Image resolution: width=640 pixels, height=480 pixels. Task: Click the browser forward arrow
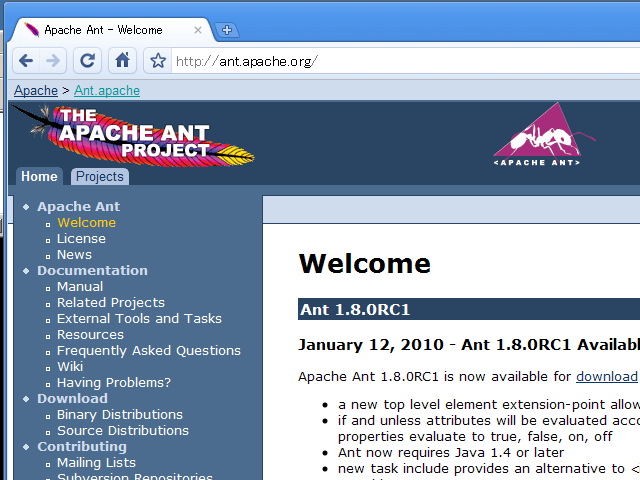click(53, 61)
